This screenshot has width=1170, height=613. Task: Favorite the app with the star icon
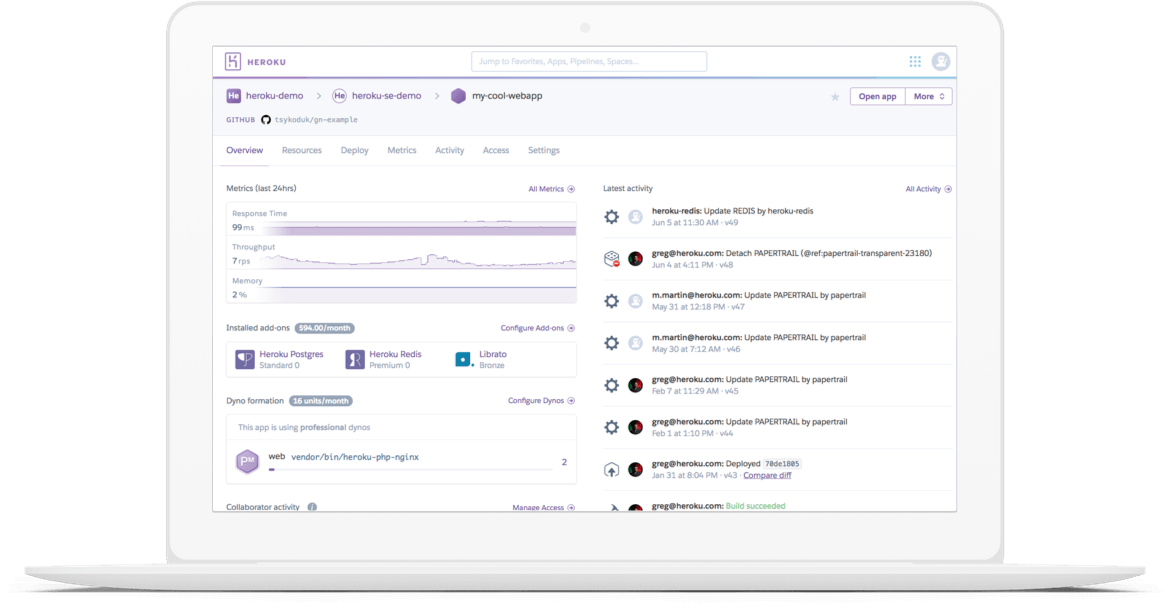click(835, 97)
